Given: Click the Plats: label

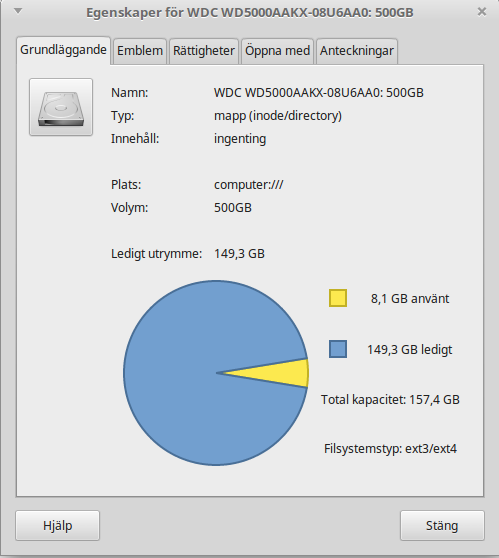Looking at the screenshot, I should tap(126, 185).
